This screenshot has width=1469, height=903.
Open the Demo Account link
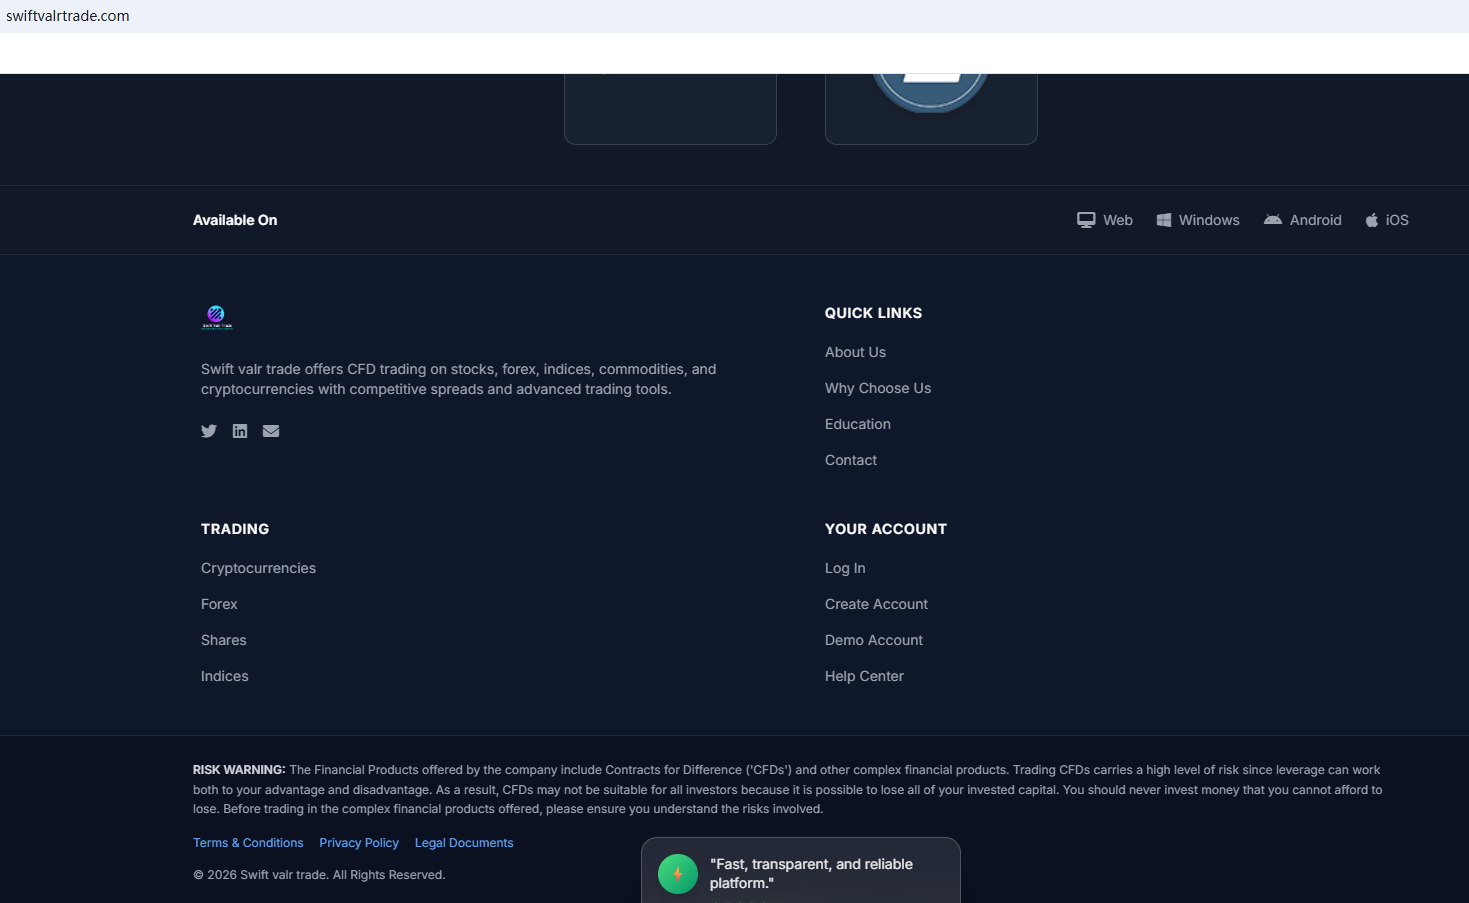coord(874,640)
